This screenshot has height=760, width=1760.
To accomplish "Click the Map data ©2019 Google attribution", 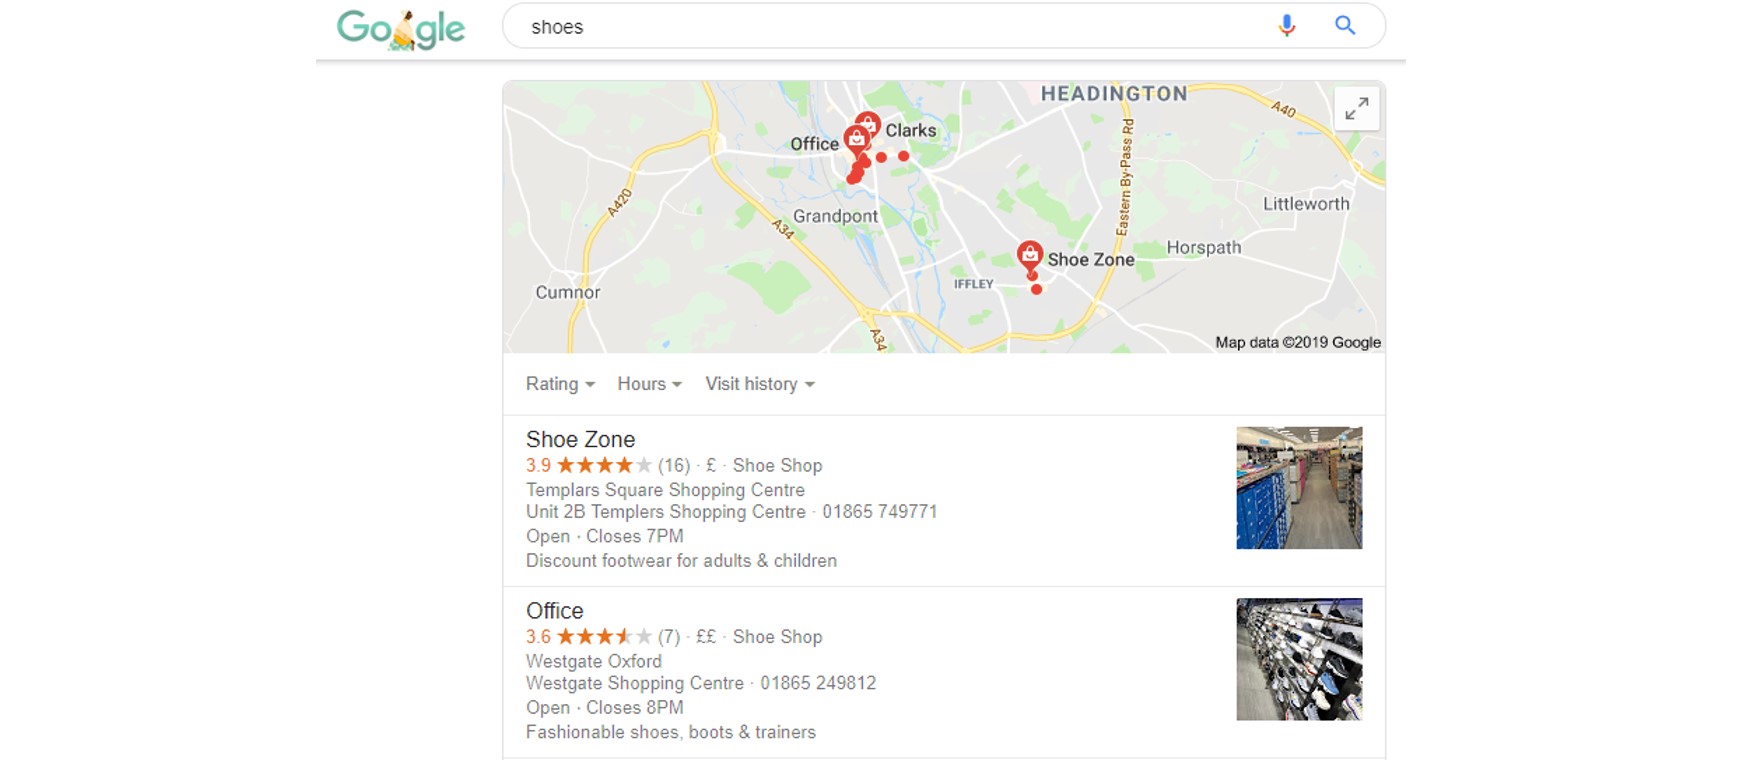I will (x=1298, y=342).
